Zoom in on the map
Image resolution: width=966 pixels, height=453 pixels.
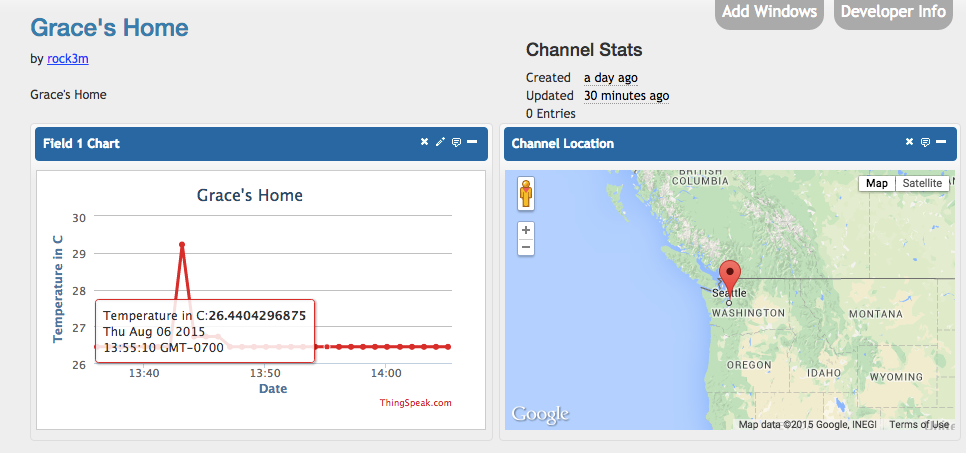[526, 230]
